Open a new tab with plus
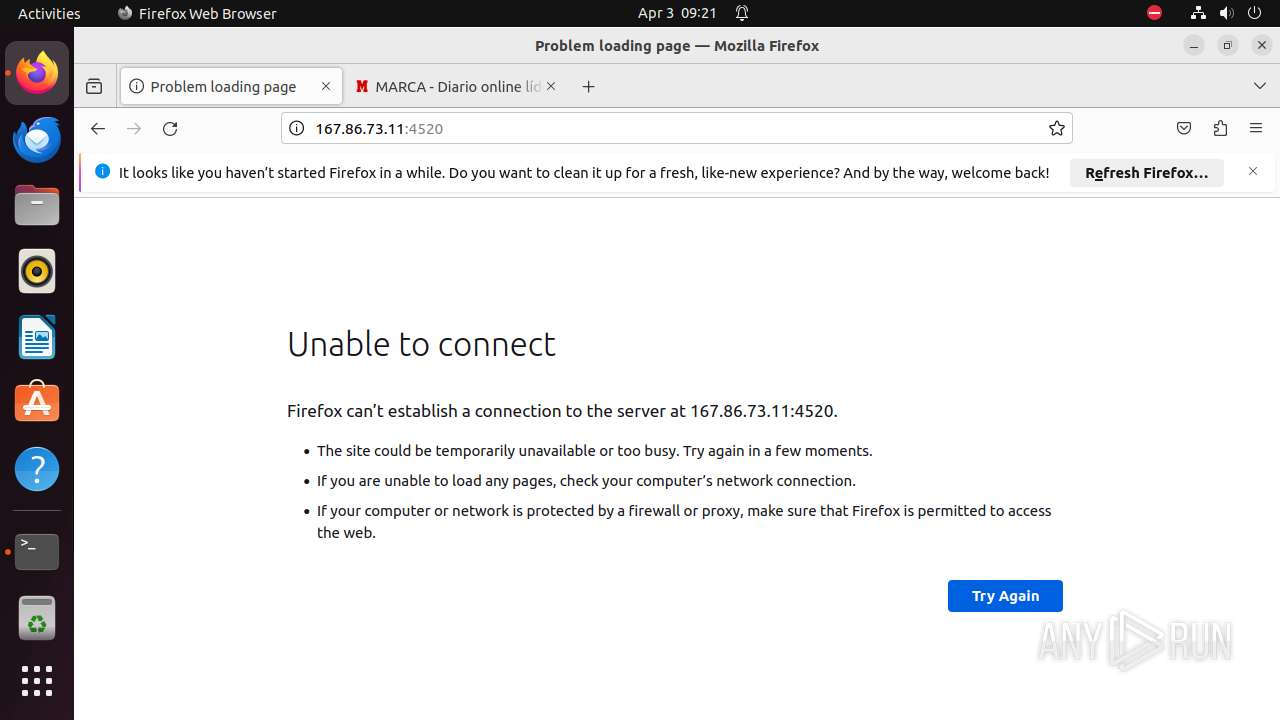This screenshot has width=1280, height=720. coord(588,87)
